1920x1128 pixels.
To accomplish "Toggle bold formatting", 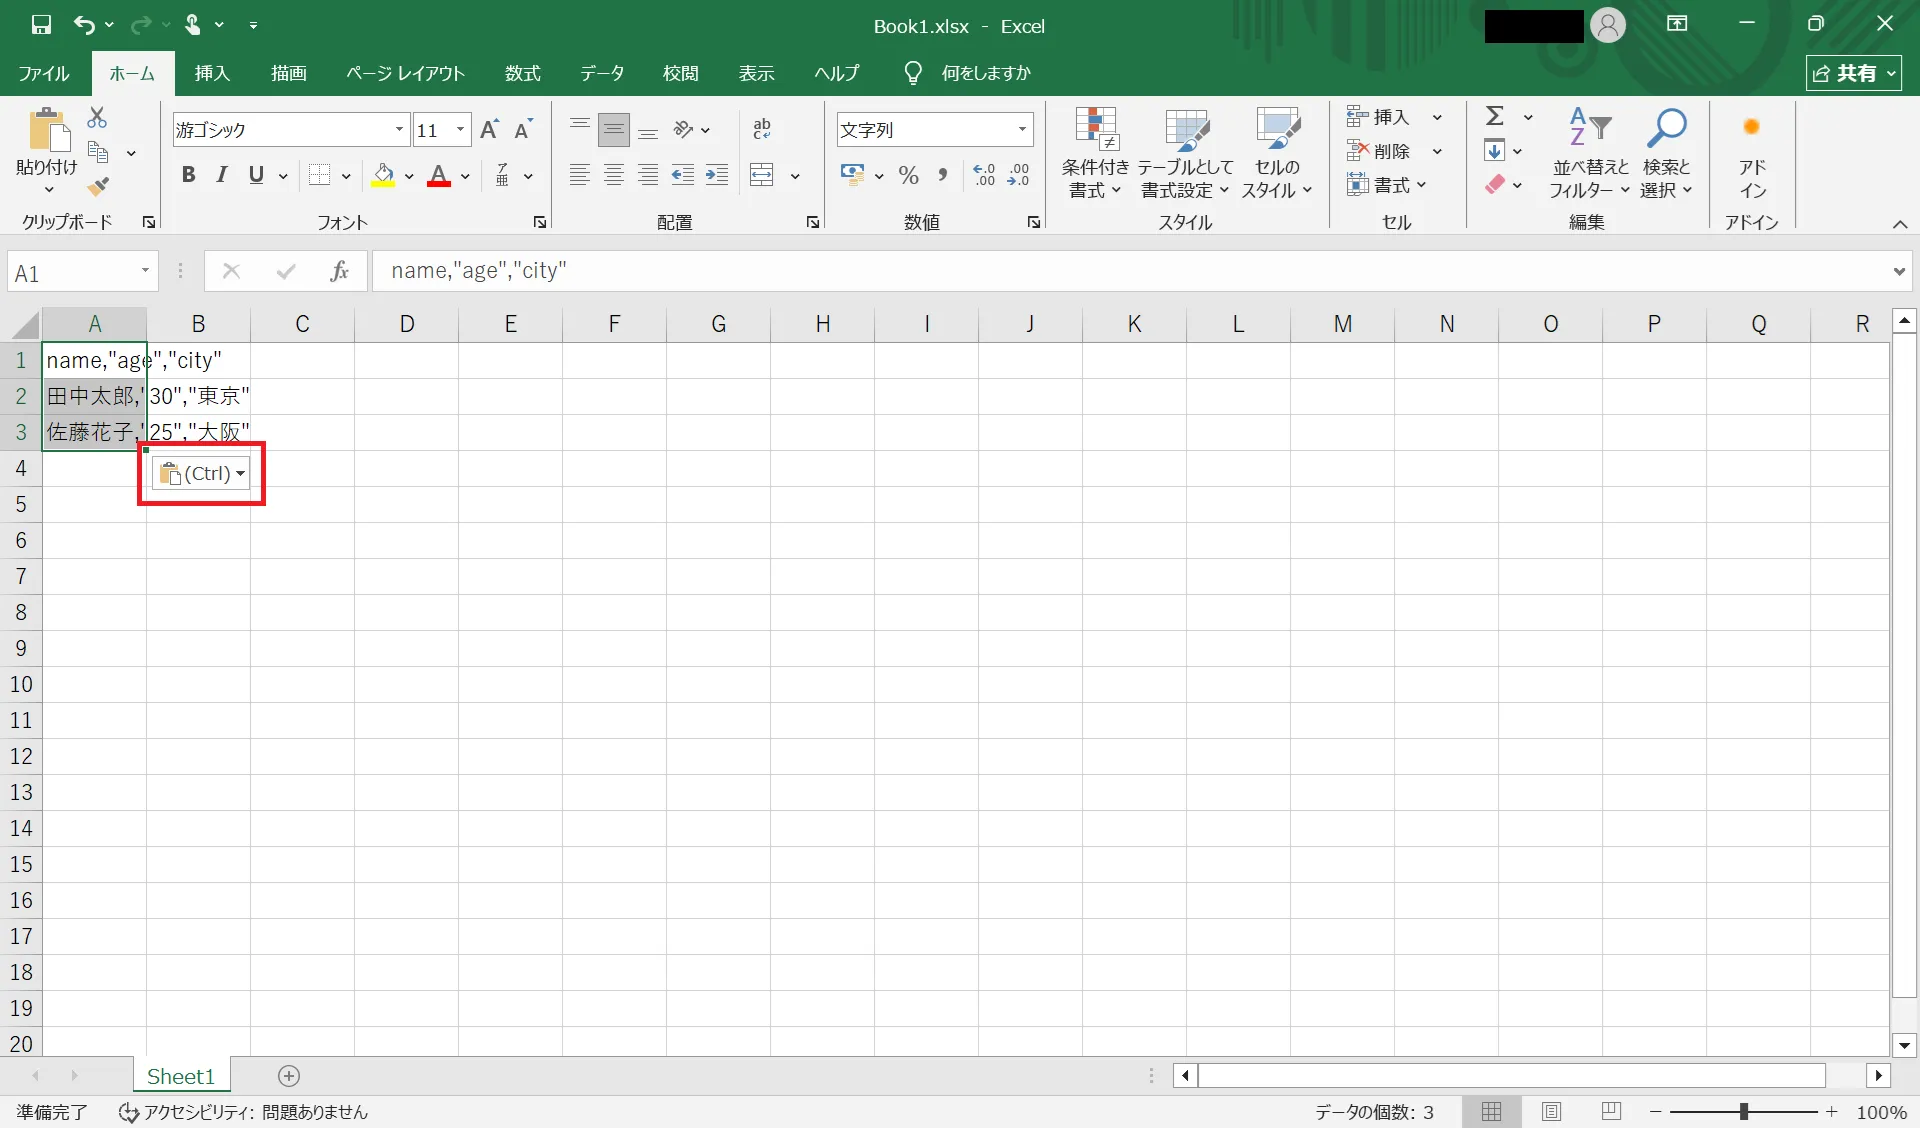I will 188,176.
